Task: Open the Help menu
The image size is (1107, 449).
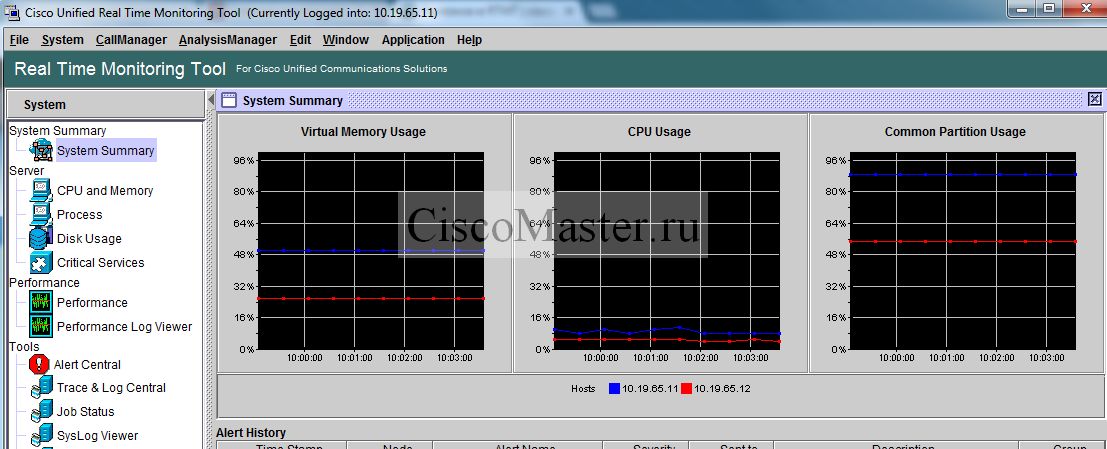Action: 469,40
